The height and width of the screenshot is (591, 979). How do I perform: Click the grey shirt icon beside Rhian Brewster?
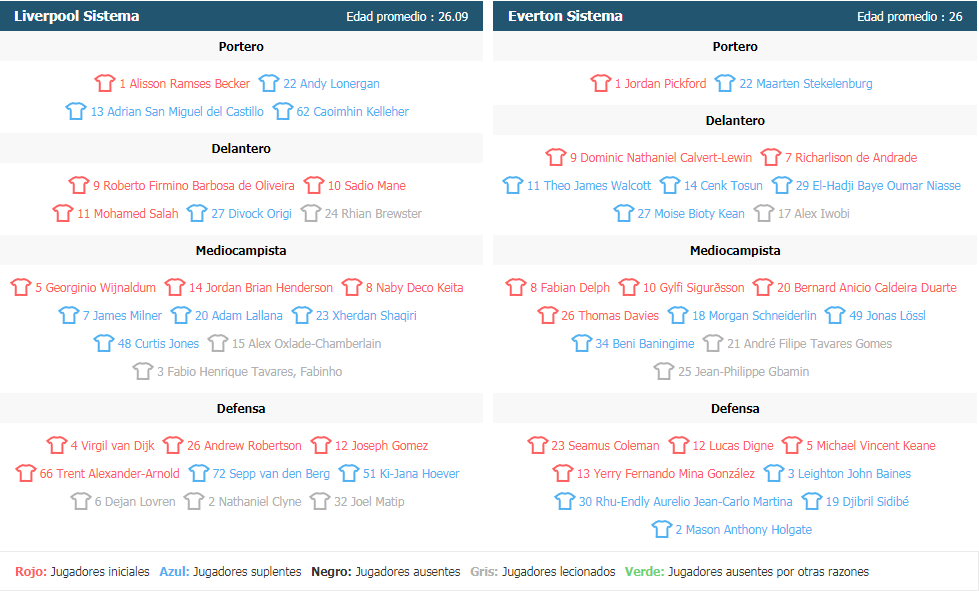[x=310, y=213]
